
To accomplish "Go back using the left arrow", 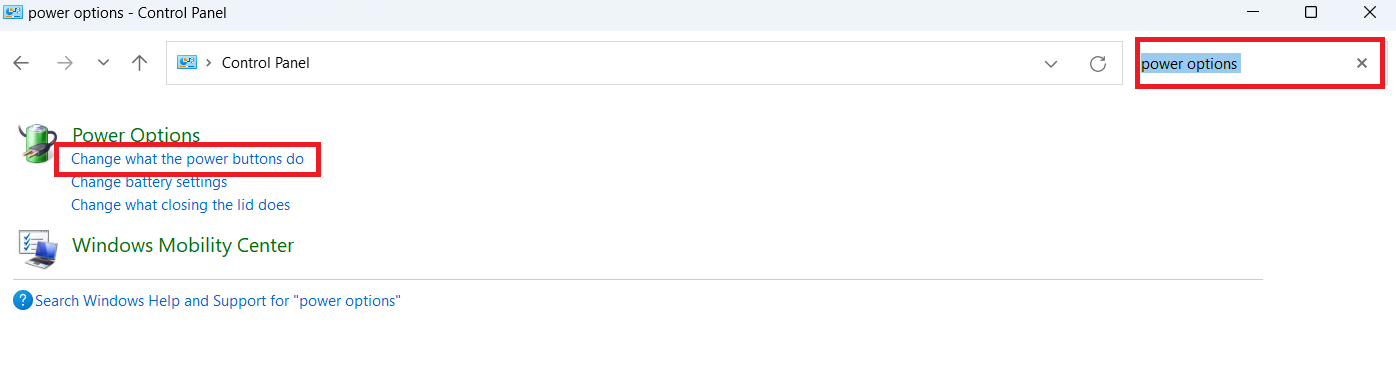I will click(x=21, y=63).
